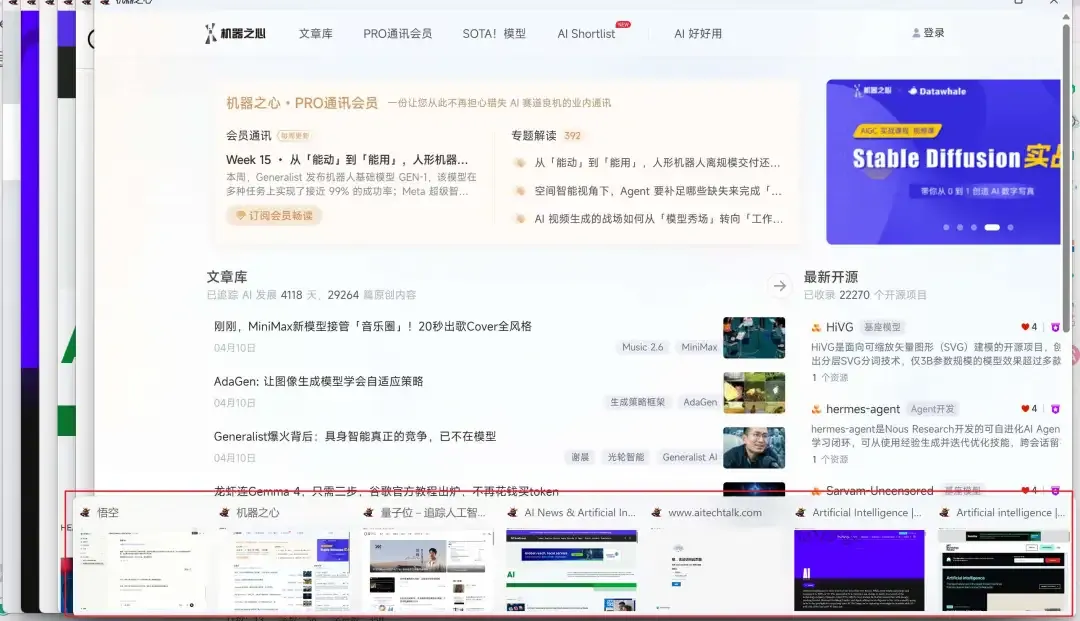Open article AdaGen: 让图像生成模型学会自适应策略

[318, 381]
